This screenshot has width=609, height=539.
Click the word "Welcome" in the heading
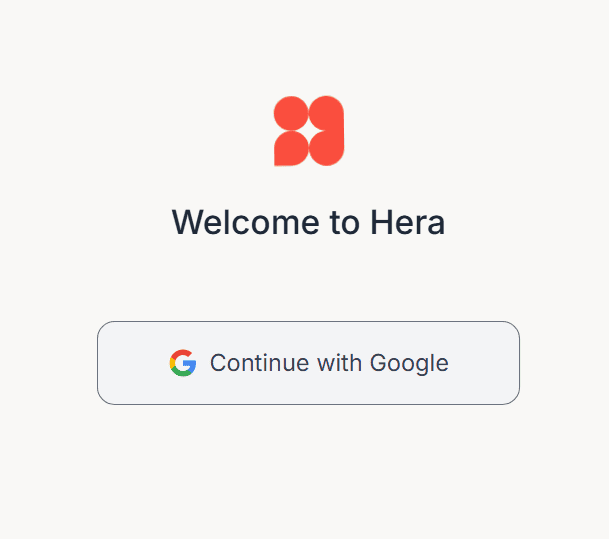click(245, 222)
